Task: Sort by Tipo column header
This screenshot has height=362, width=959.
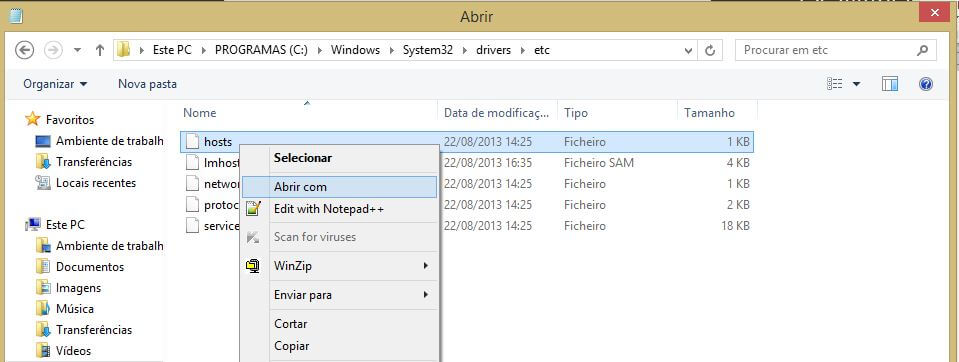Action: (x=576, y=113)
